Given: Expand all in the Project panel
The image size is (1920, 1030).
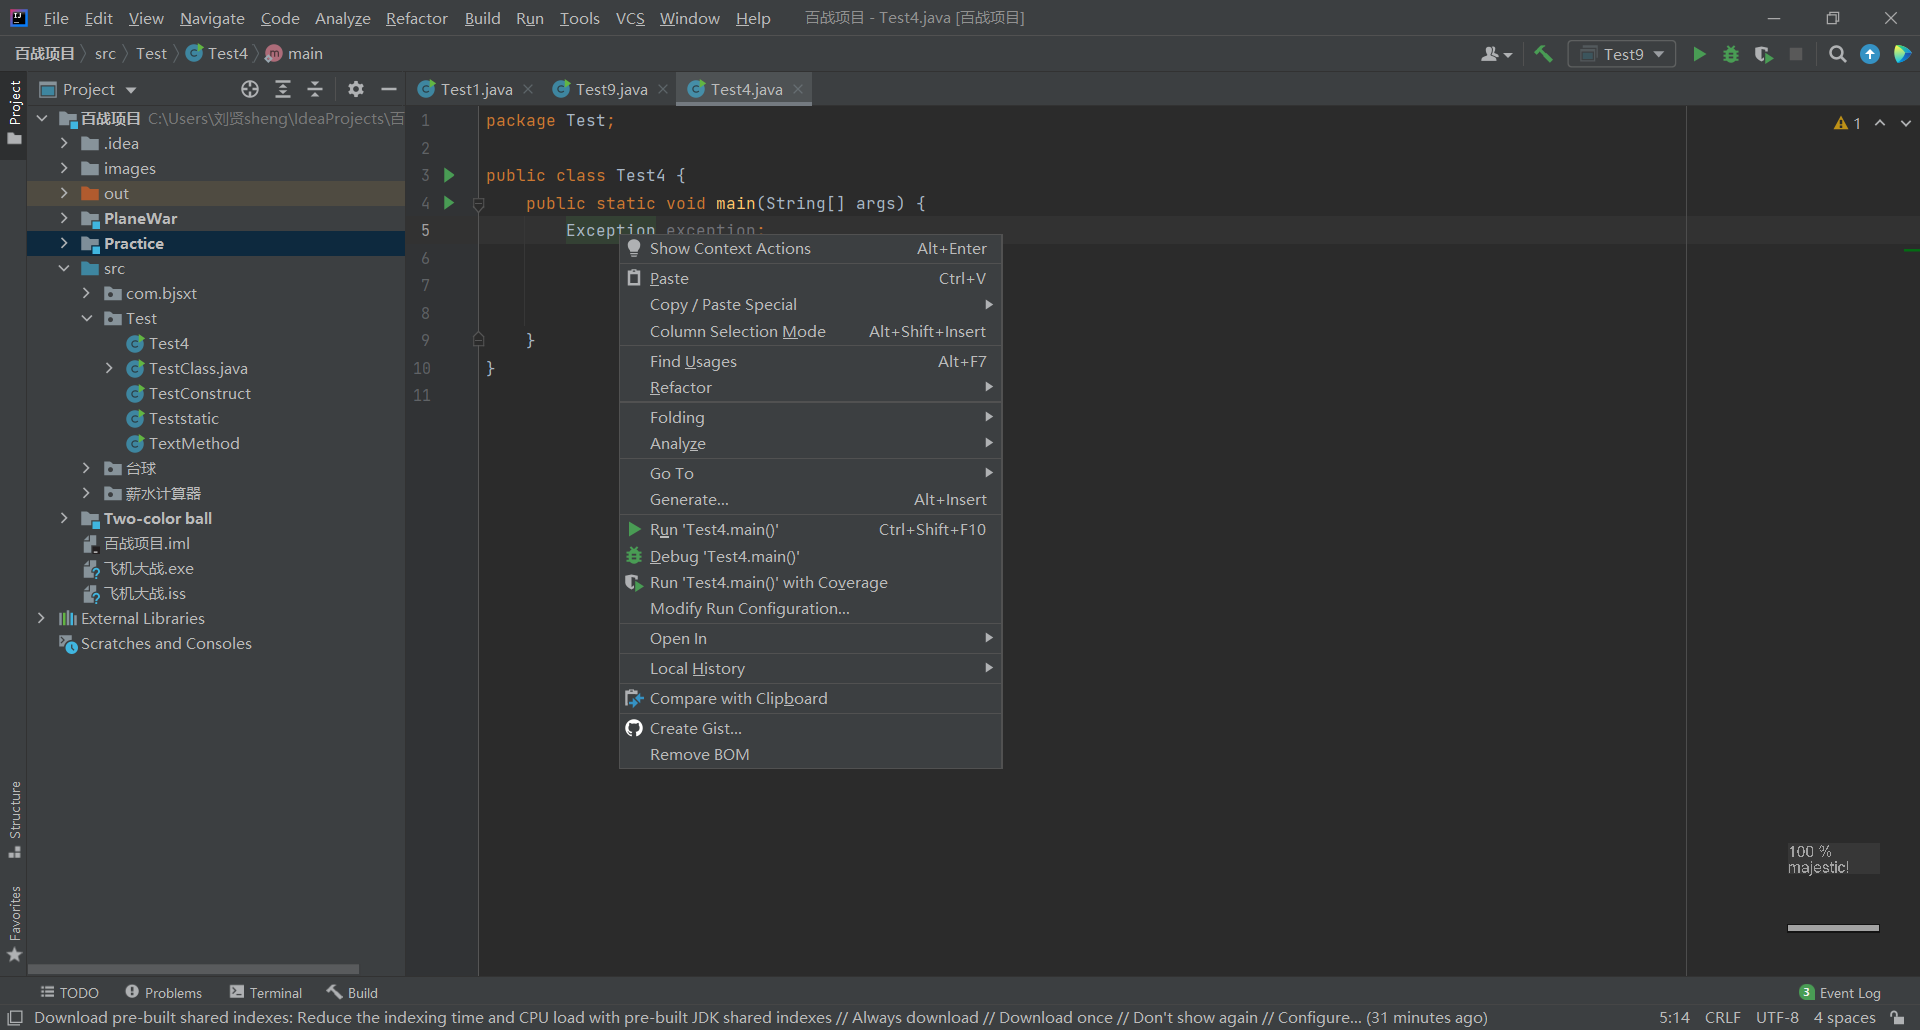Looking at the screenshot, I should pos(283,89).
